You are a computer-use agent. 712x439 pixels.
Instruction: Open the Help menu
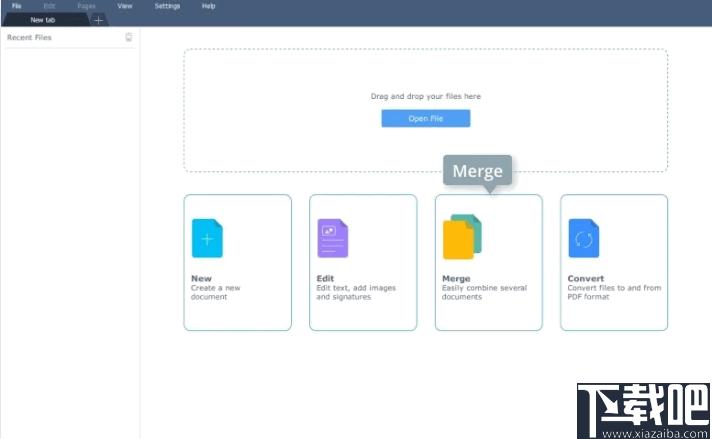click(208, 6)
